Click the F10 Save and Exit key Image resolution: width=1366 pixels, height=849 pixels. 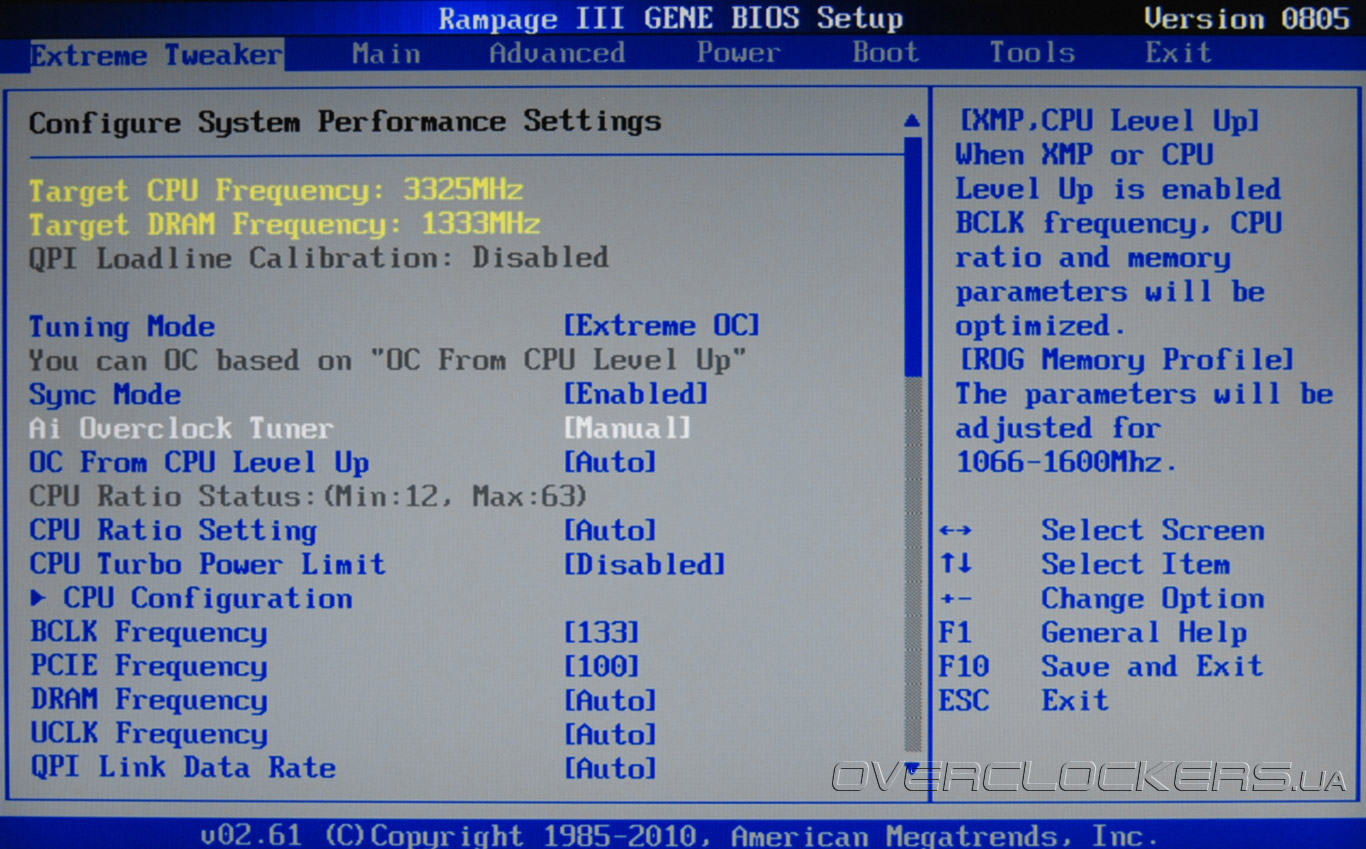[964, 666]
